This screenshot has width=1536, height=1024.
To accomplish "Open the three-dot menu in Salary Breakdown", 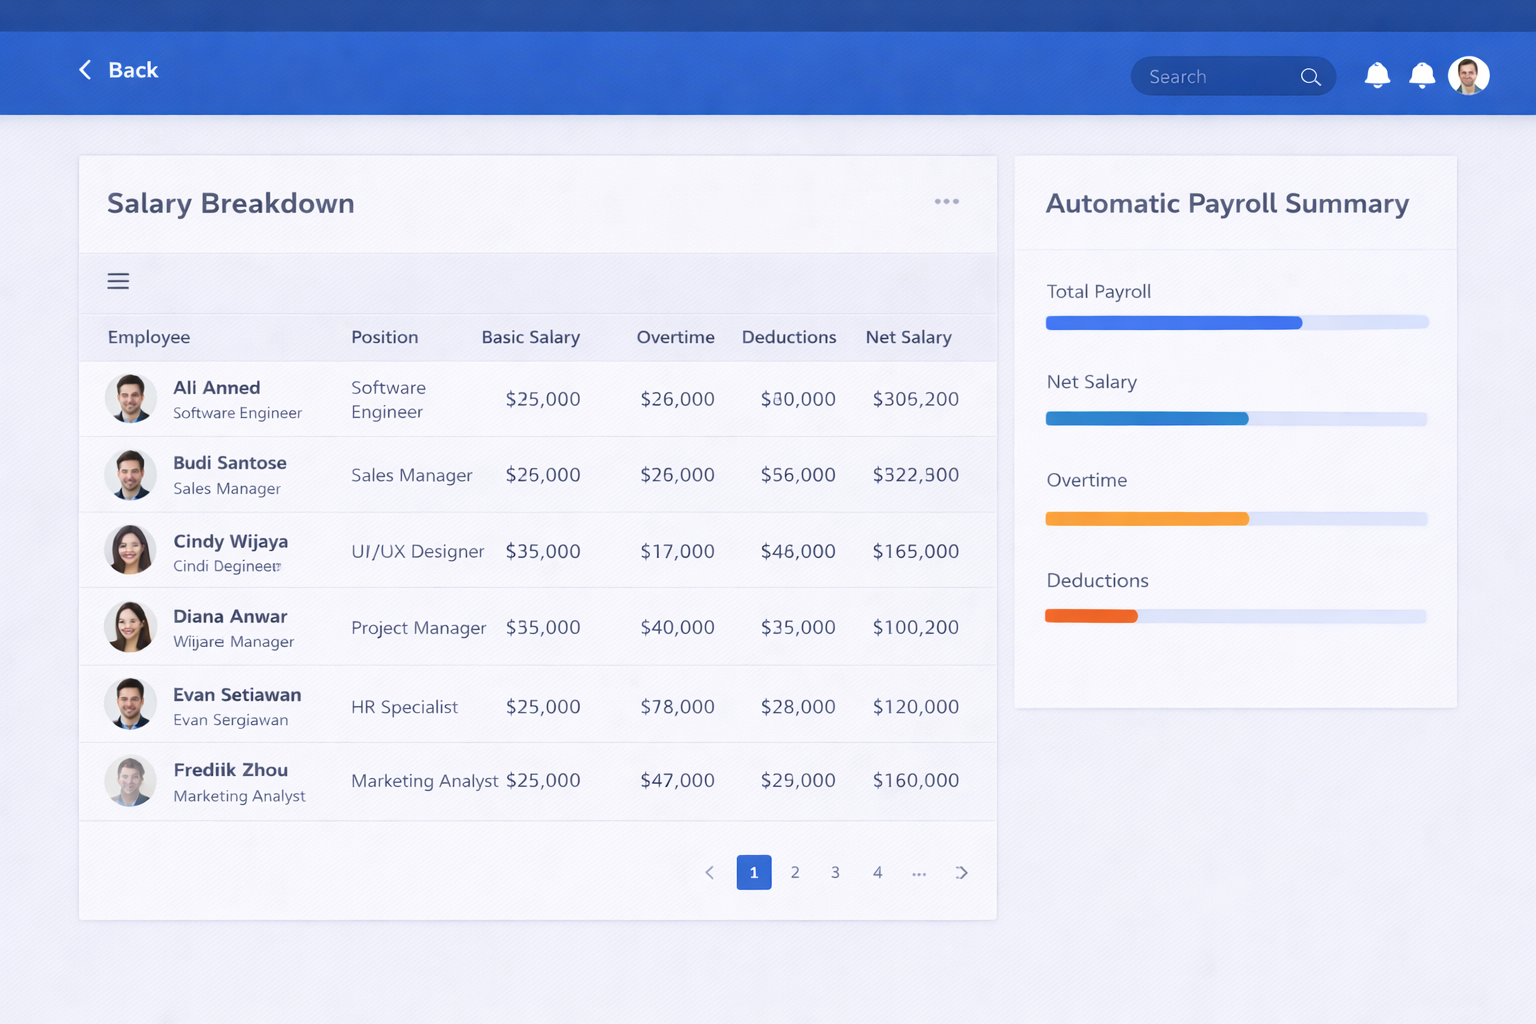I will point(946,202).
